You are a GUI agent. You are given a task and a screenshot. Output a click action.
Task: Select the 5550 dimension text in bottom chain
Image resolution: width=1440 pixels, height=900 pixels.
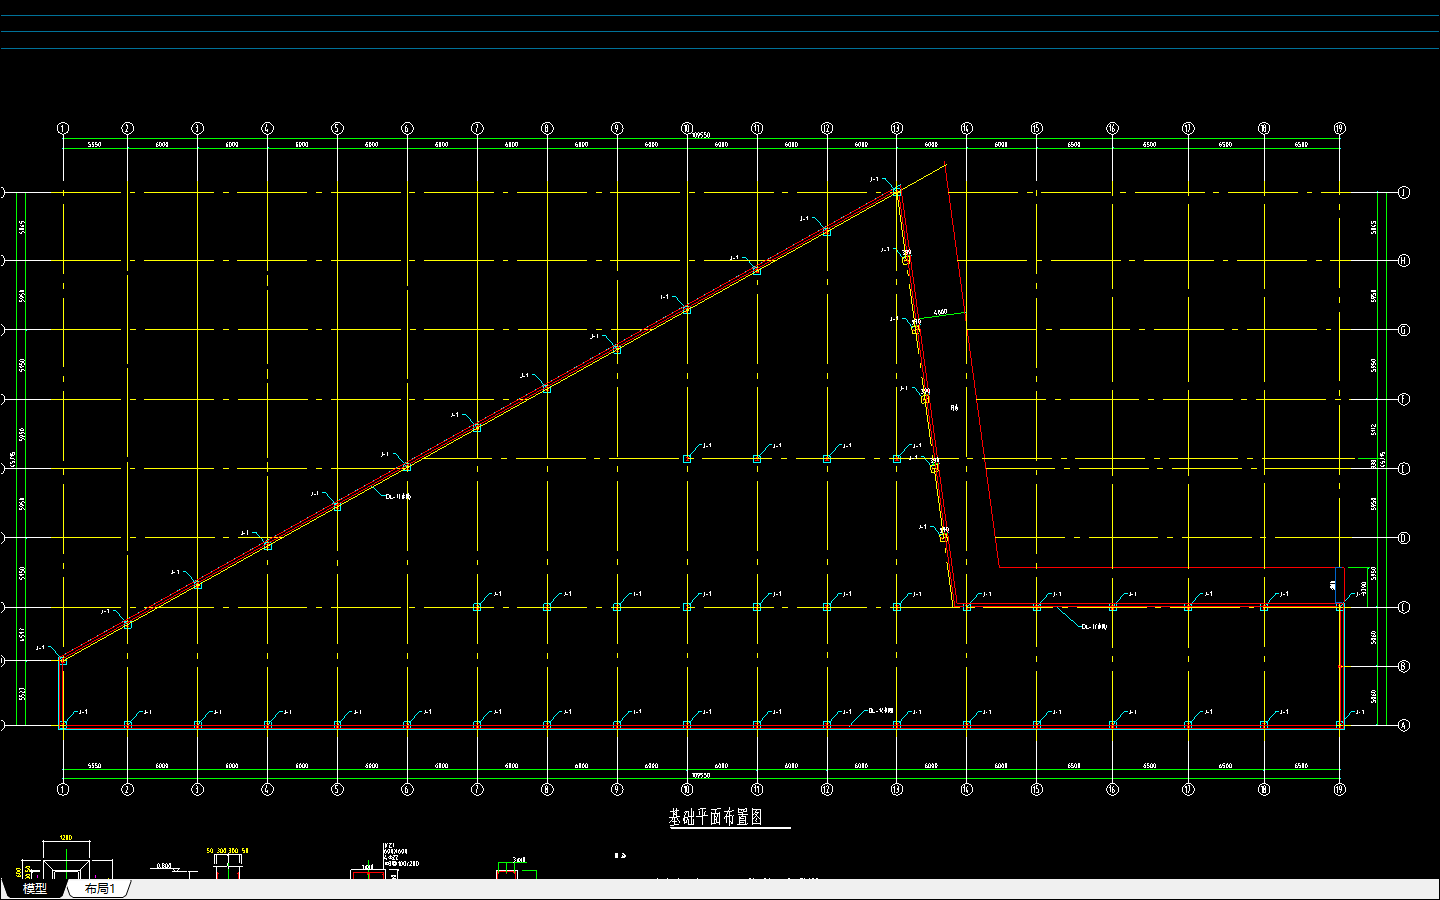(x=94, y=766)
